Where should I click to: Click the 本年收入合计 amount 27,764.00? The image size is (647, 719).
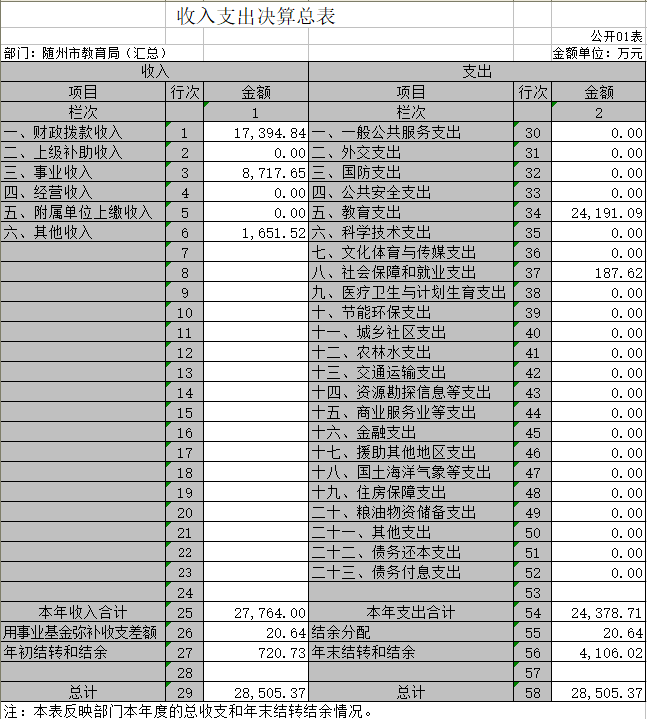tap(256, 612)
